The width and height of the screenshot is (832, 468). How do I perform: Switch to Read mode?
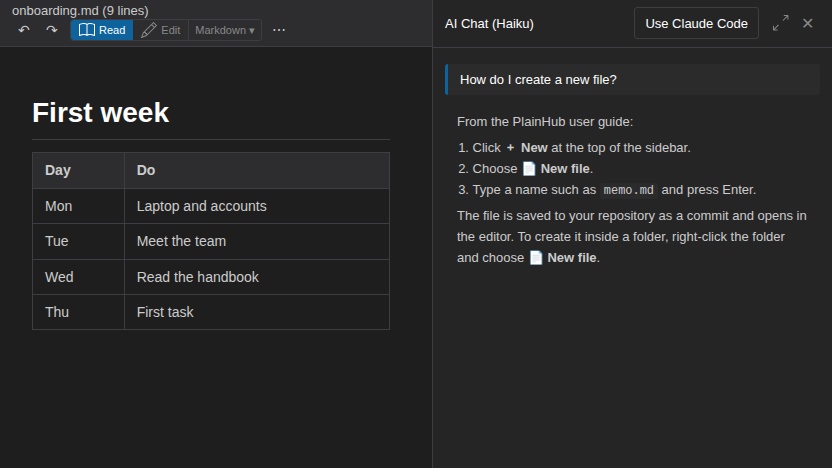point(102,30)
